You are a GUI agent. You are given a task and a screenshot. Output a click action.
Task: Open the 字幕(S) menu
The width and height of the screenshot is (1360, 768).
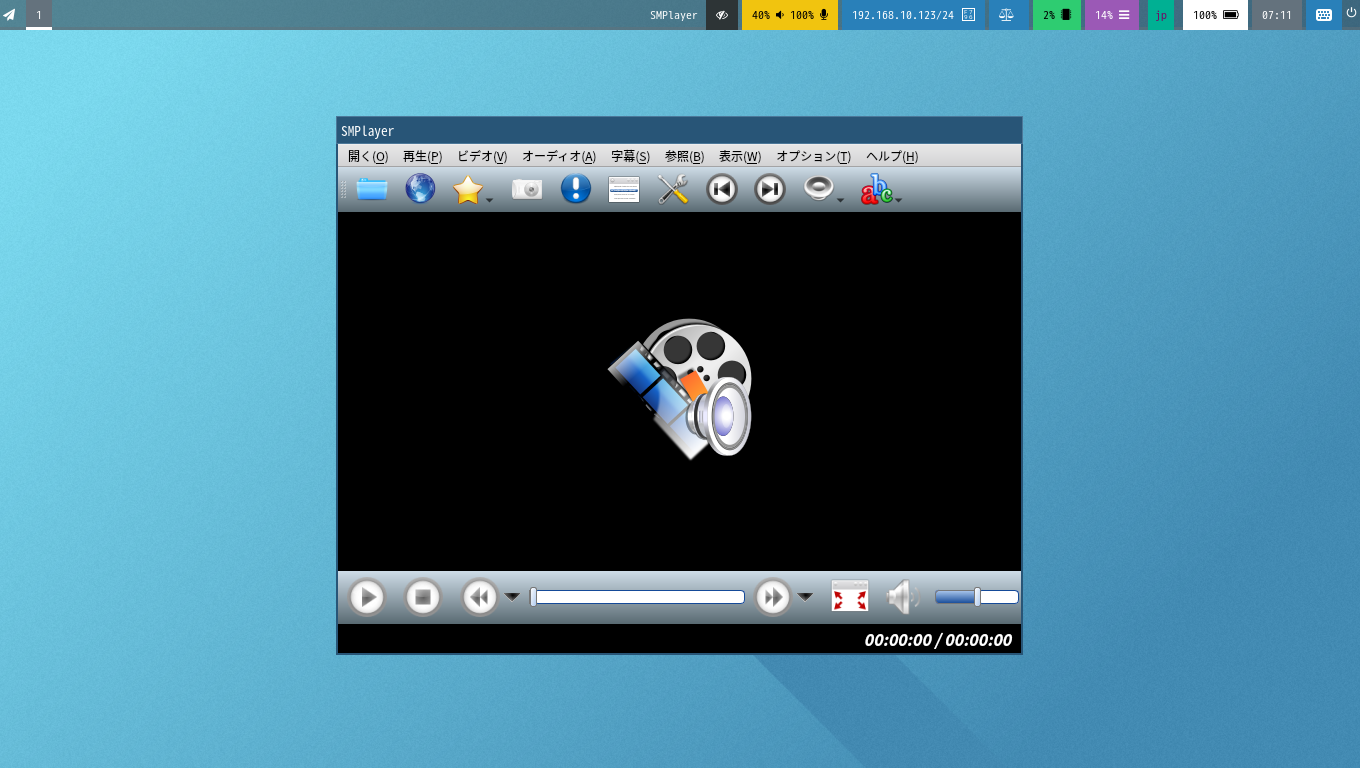point(630,157)
